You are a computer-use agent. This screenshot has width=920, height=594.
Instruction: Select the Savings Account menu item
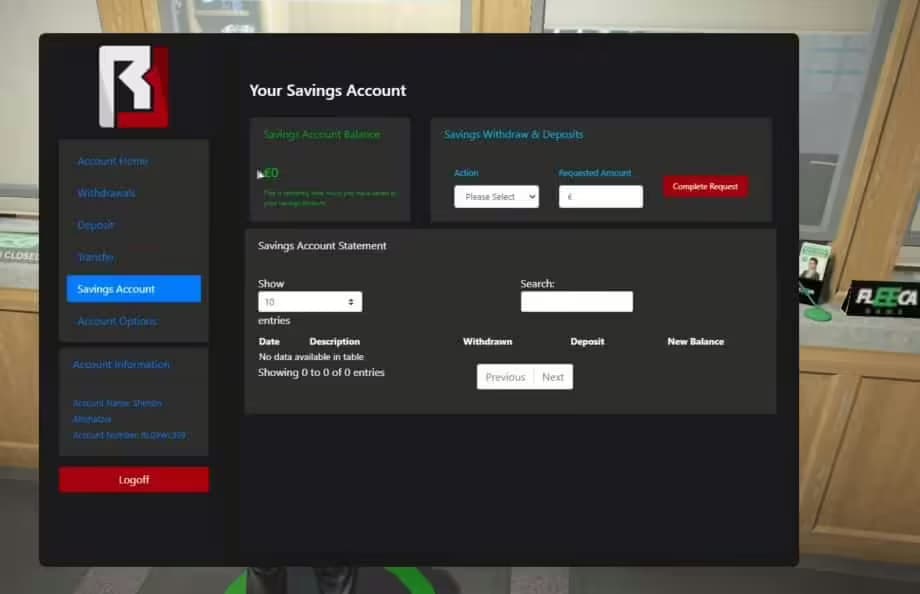[114, 289]
